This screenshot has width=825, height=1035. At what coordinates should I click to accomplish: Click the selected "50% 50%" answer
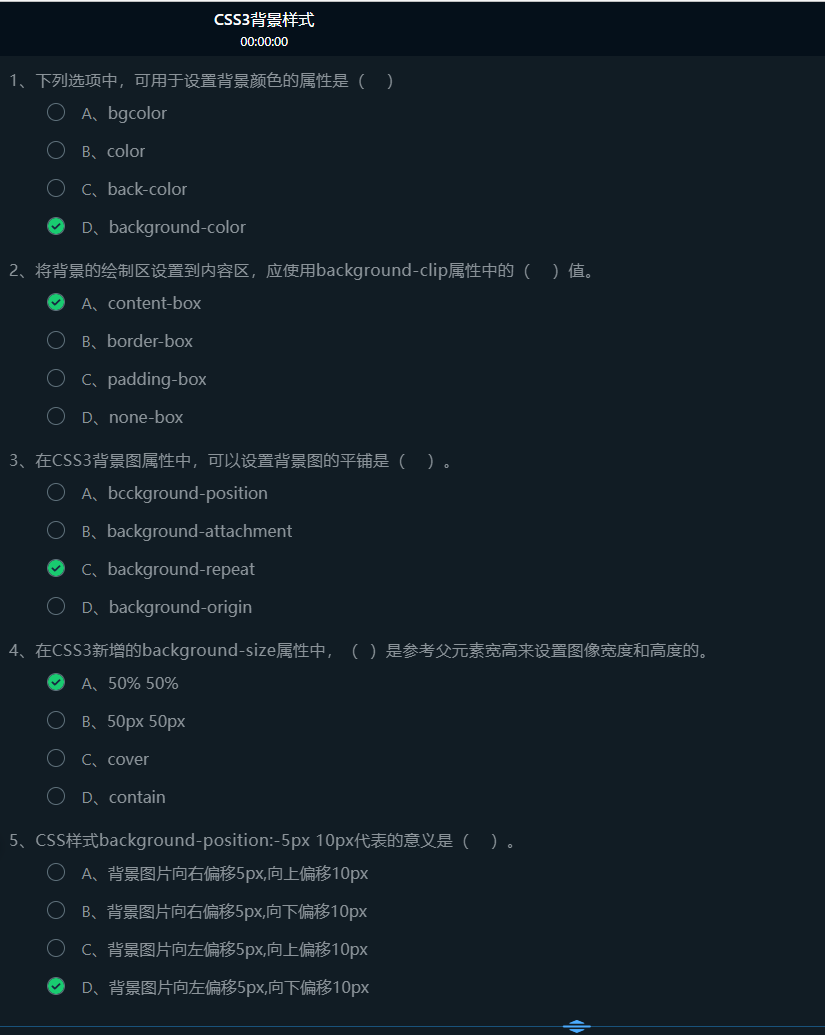56,682
